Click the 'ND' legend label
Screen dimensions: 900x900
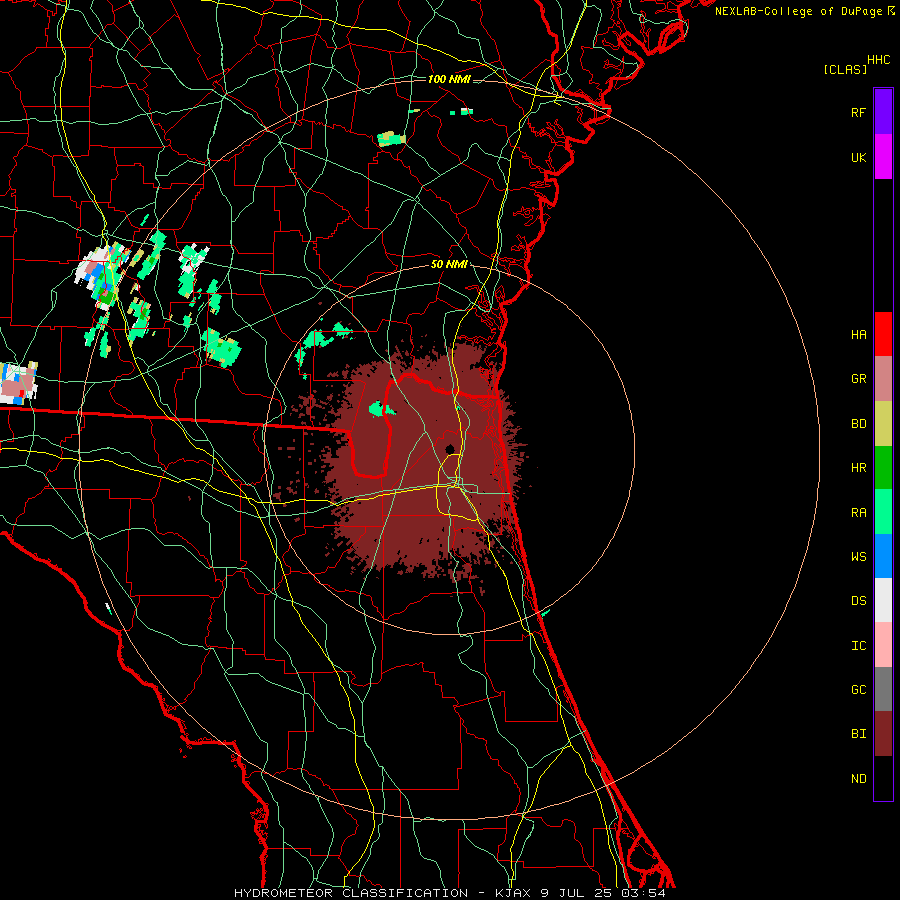pyautogui.click(x=858, y=779)
